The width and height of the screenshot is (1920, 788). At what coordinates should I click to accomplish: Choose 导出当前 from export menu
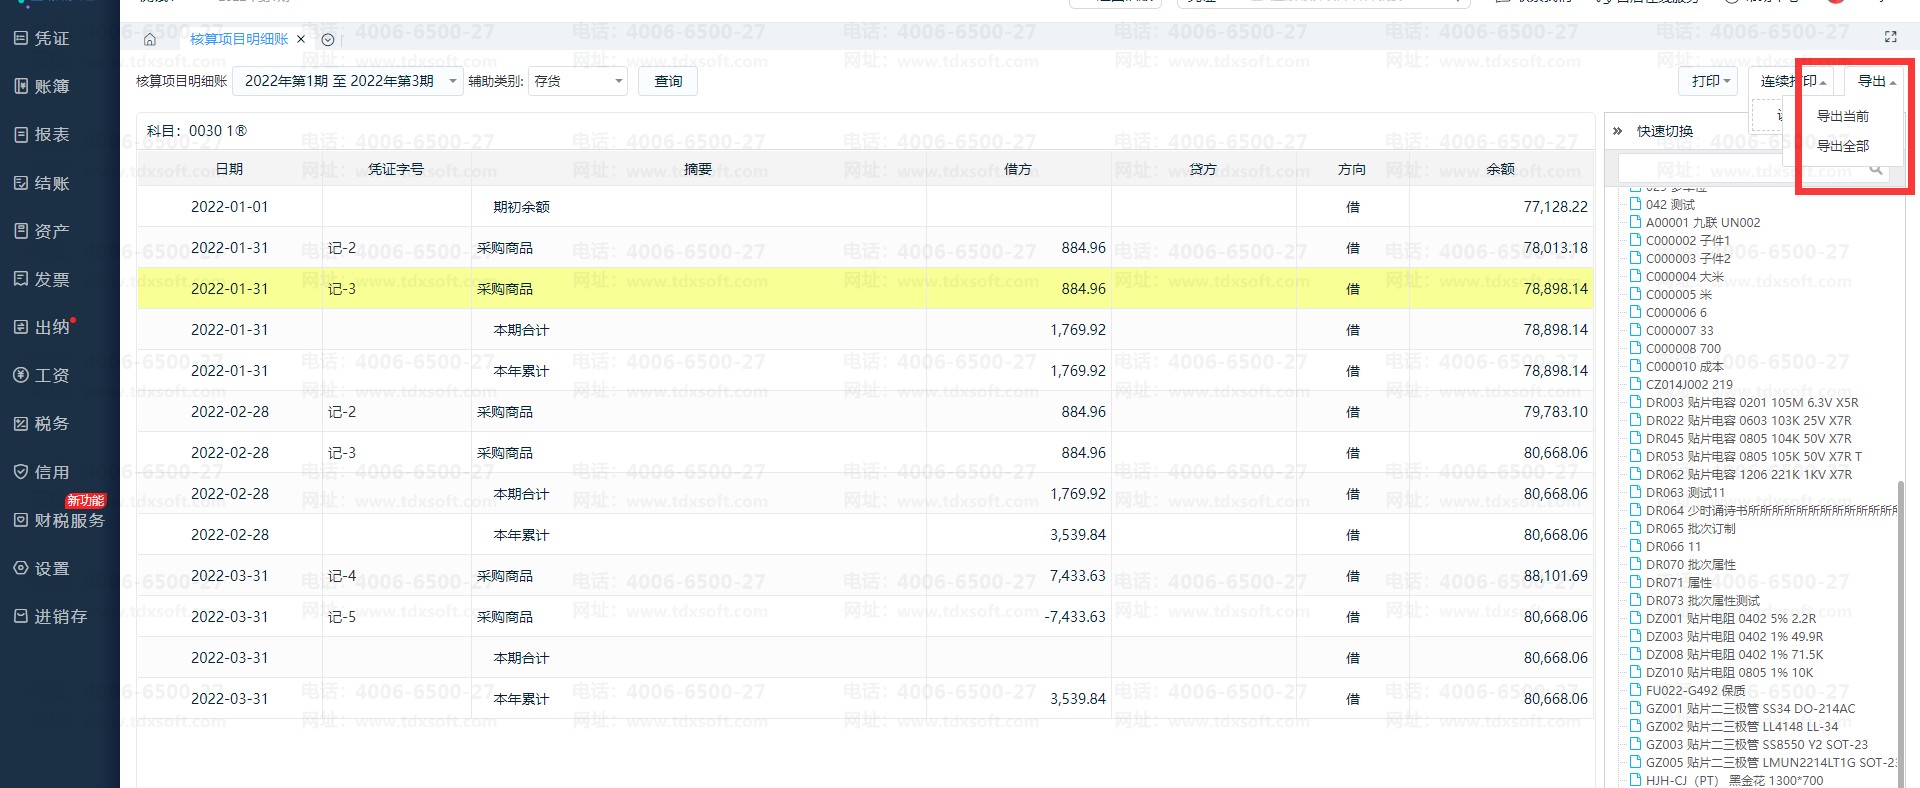(x=1842, y=116)
